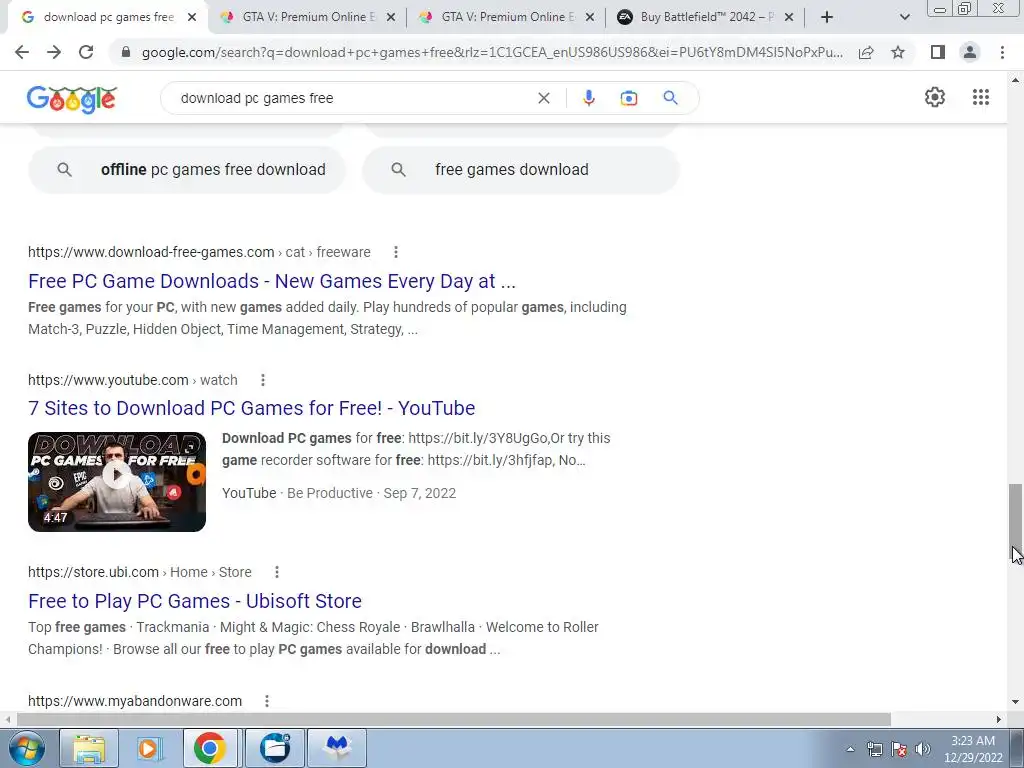Open a new browser tab
Screen dimensions: 1024x768
[827, 18]
